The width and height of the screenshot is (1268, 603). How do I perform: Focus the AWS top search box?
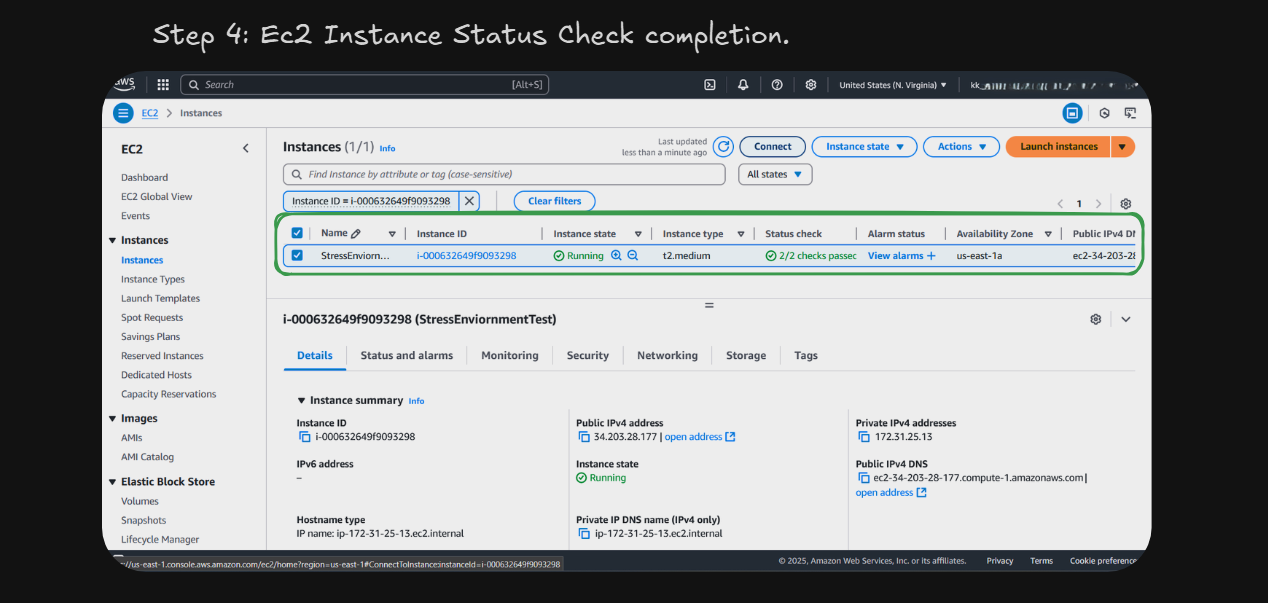point(364,85)
